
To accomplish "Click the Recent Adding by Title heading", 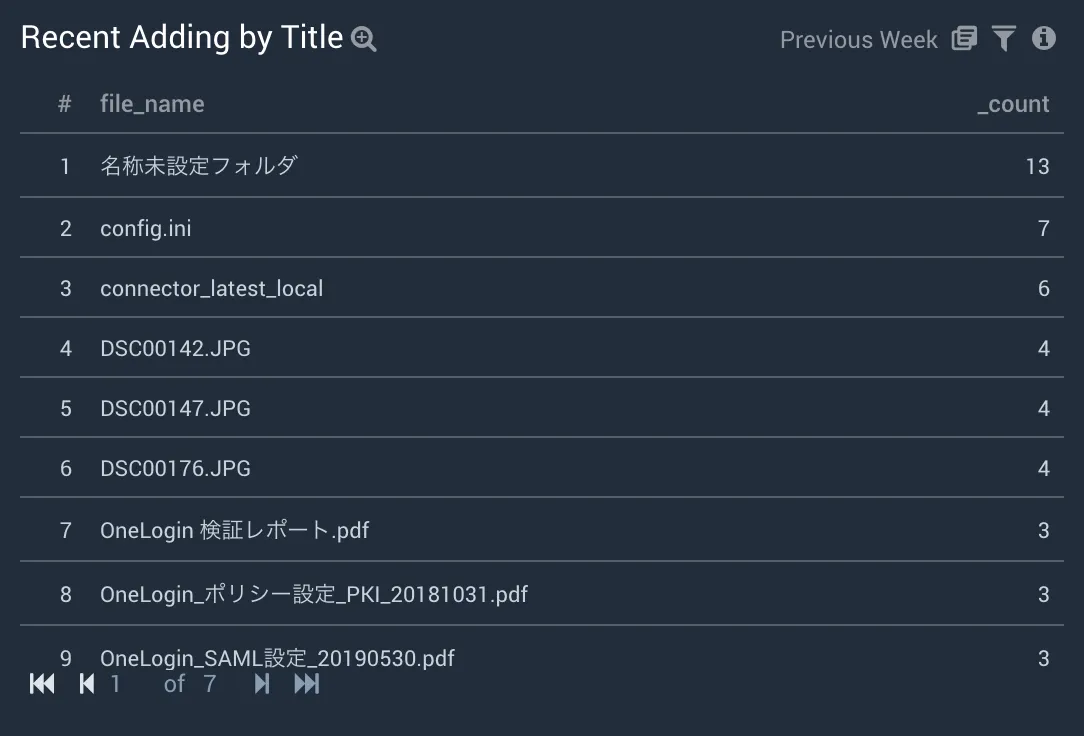I will 182,37.
